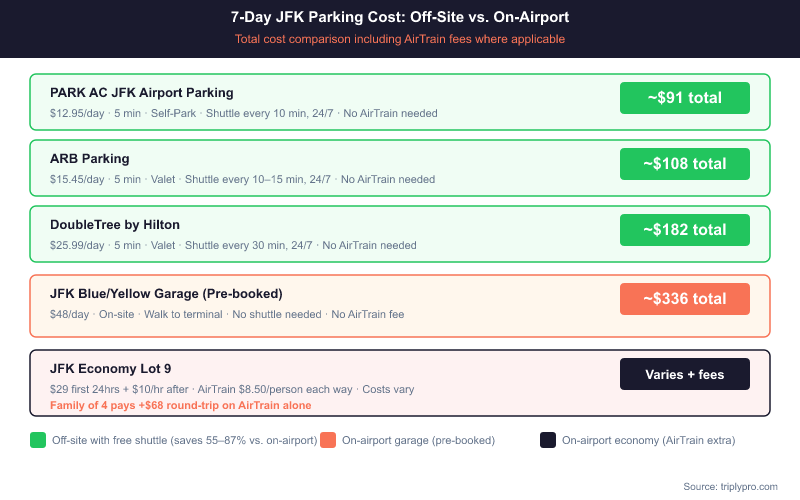The image size is (800, 500).
Task: Click the ~$108 total price badge
Action: point(684,164)
